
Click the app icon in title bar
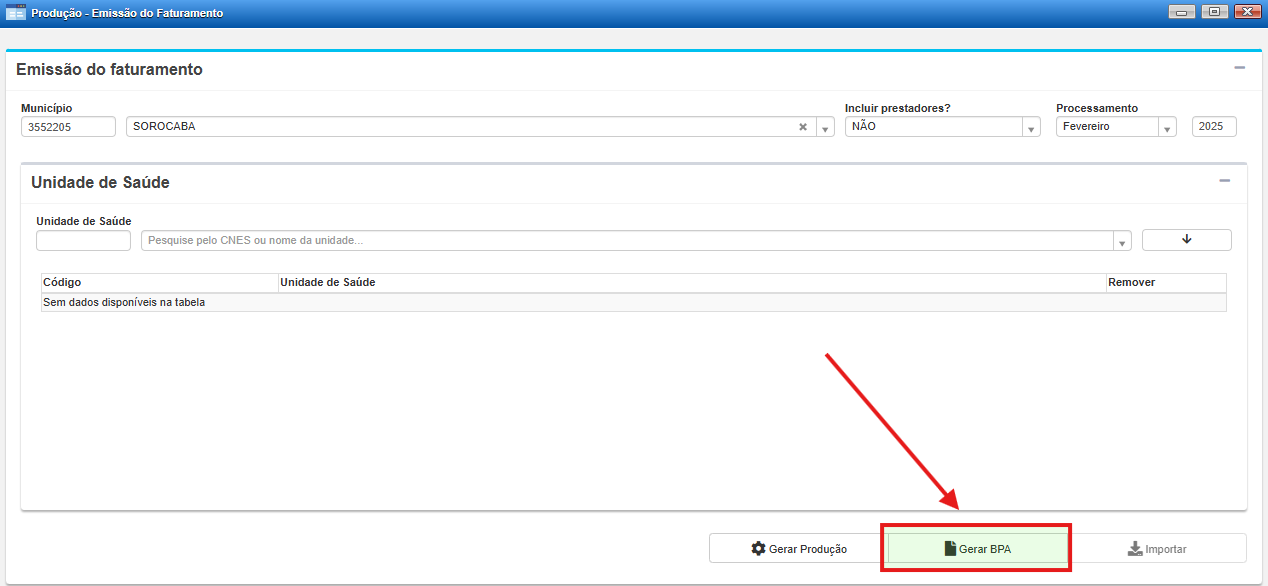pyautogui.click(x=16, y=13)
